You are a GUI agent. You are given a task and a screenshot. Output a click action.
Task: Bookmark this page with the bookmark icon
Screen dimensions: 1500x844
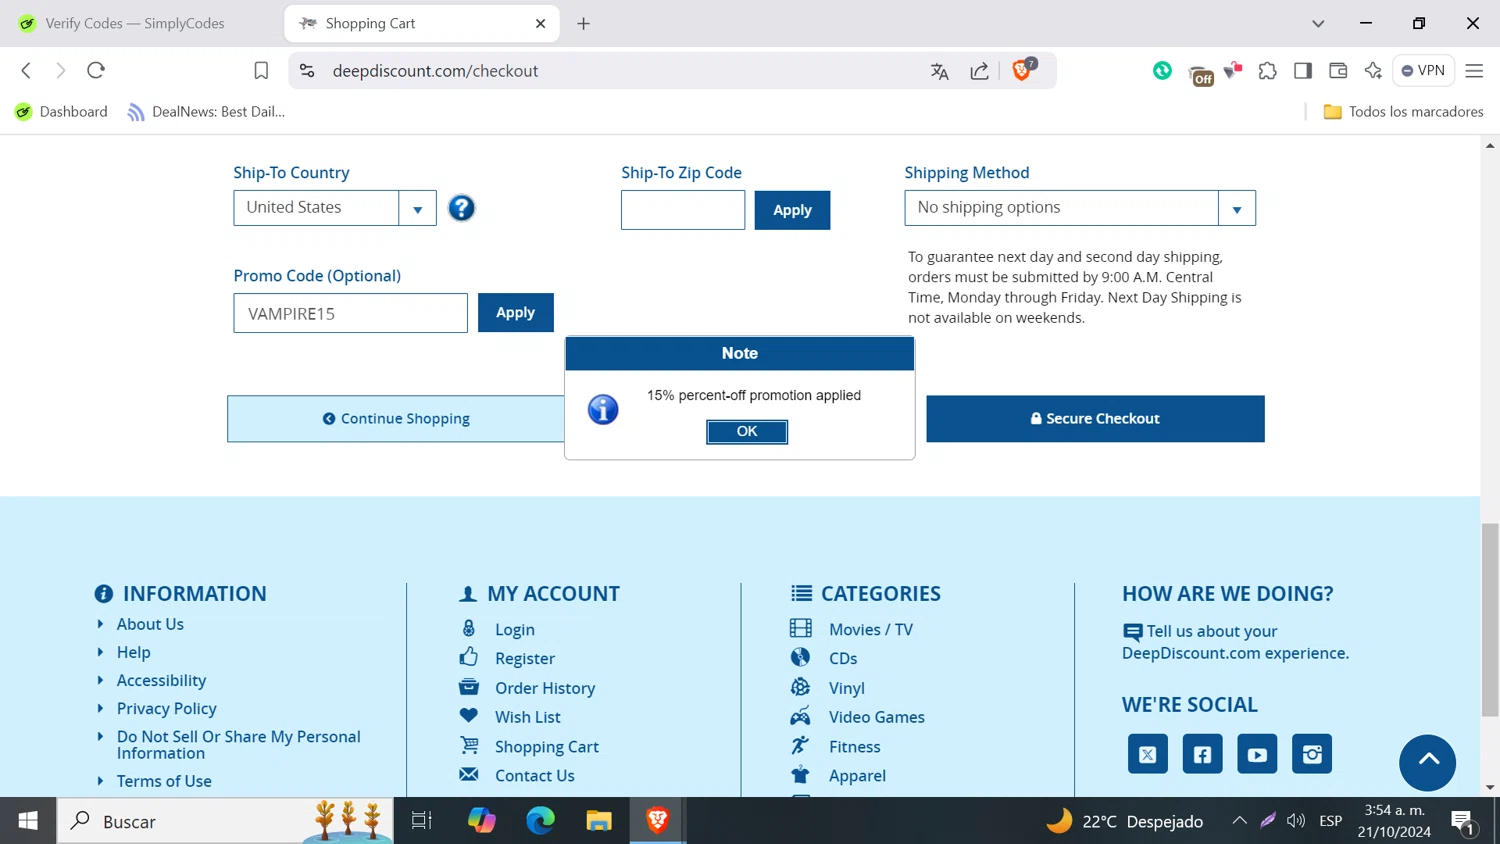261,70
